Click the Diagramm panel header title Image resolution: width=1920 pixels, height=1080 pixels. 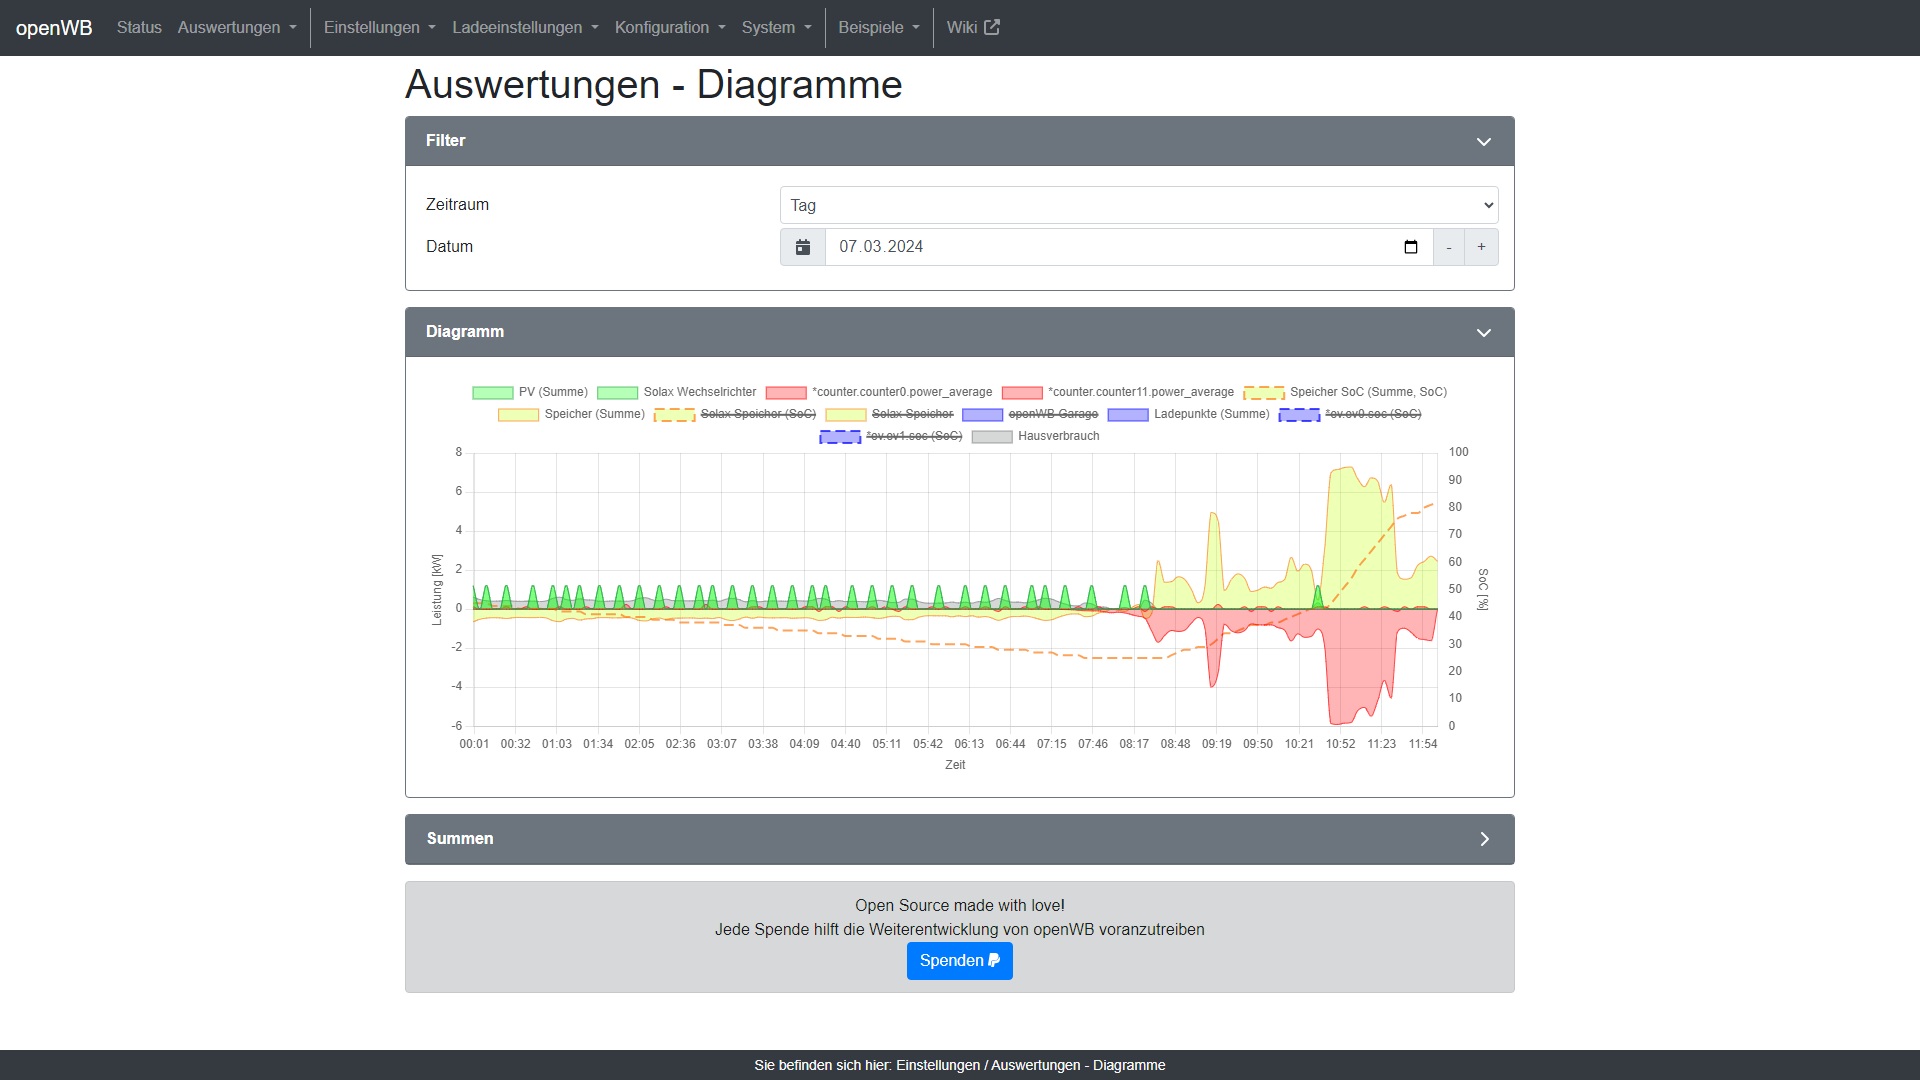(x=465, y=332)
